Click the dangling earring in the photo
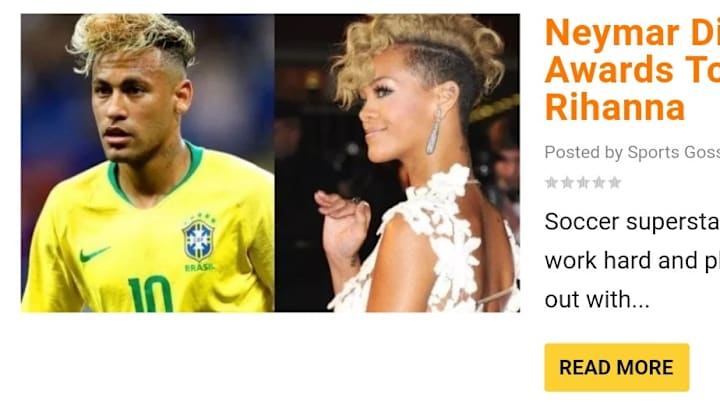This screenshot has height=405, width=720. pyautogui.click(x=434, y=131)
